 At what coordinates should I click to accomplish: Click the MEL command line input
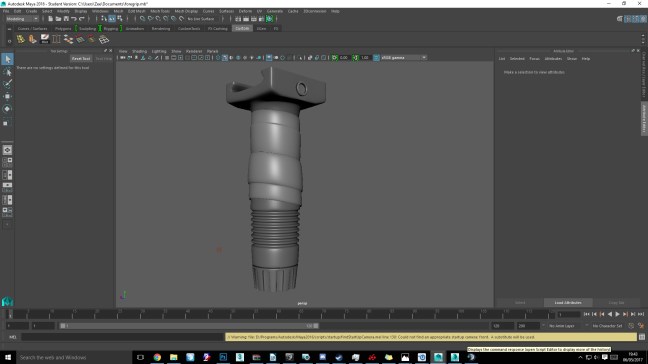coord(123,337)
